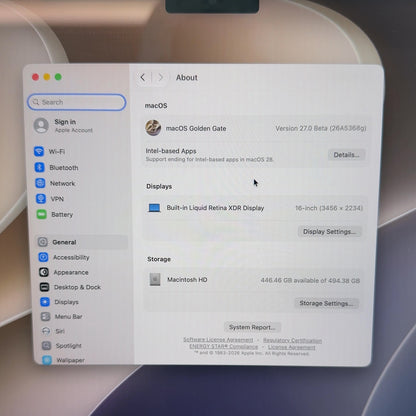Click the Siri sidebar icon

(x=46, y=331)
